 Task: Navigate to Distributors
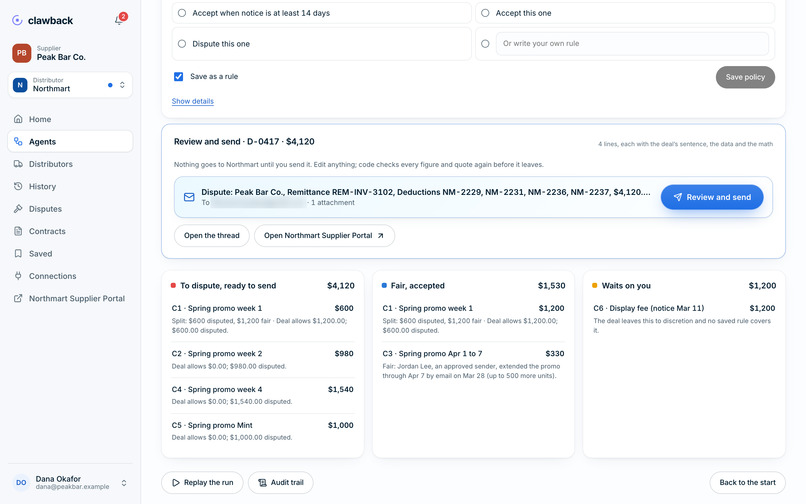70,164
